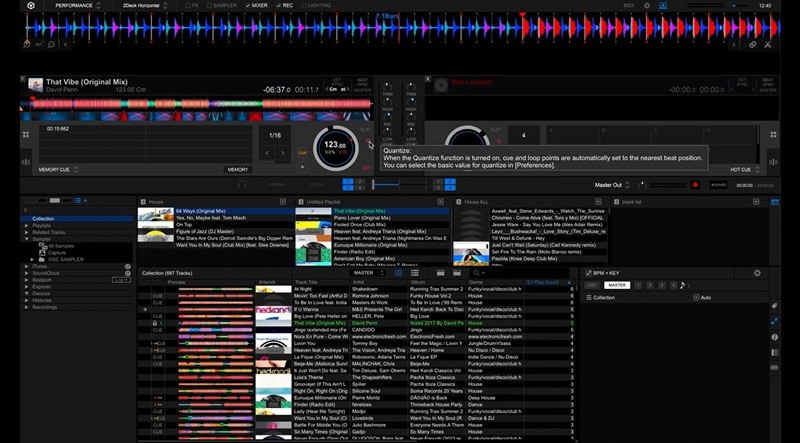Viewport: 800px width, 443px height.
Task: Play deck 1 with play button
Action: (x=302, y=167)
